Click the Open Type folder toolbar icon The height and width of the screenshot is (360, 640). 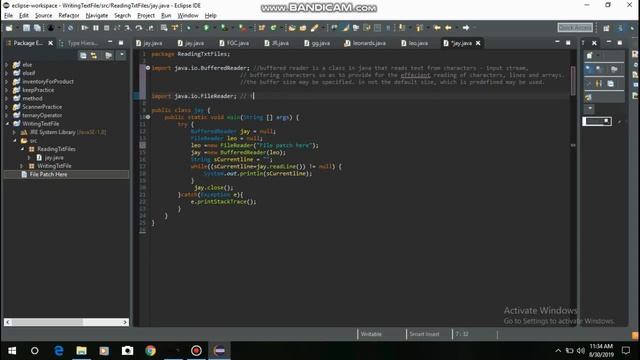(292, 28)
